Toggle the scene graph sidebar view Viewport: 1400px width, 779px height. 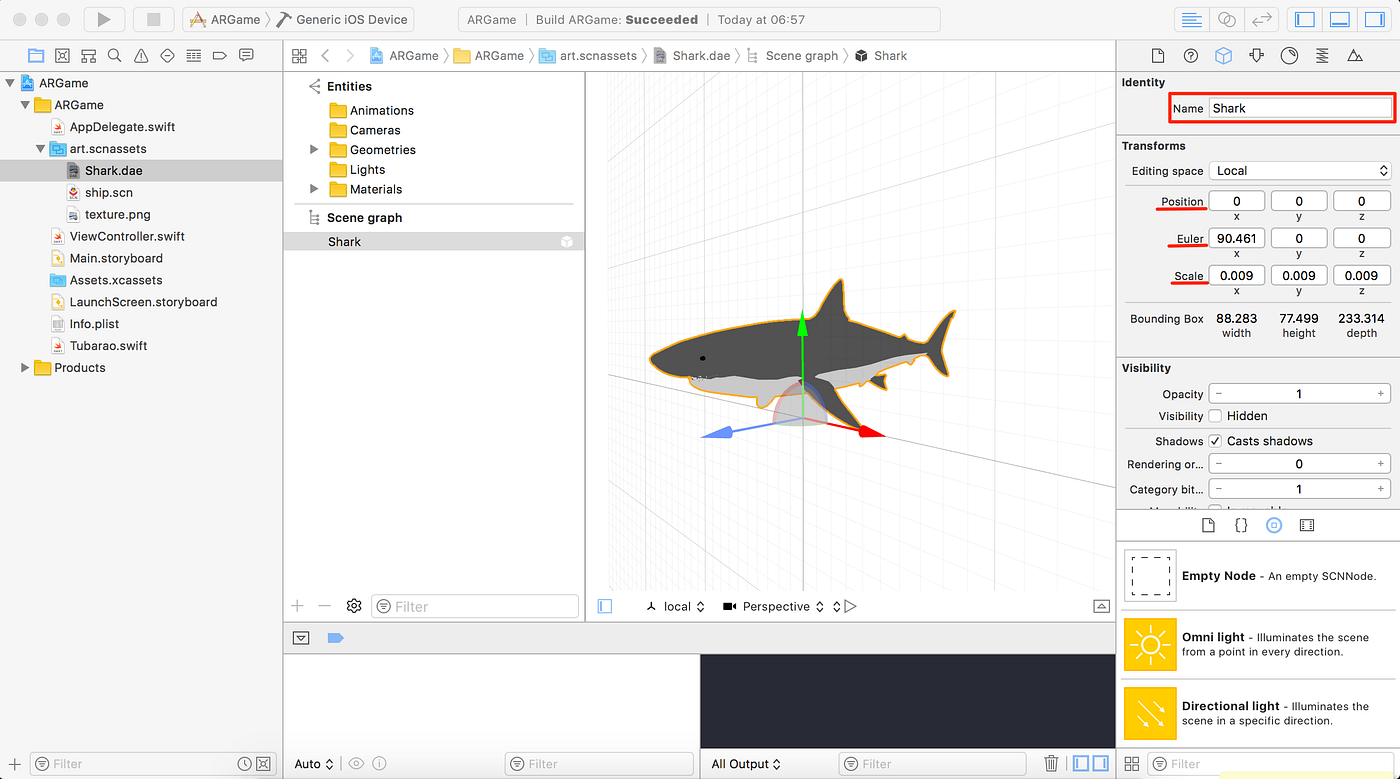point(605,606)
